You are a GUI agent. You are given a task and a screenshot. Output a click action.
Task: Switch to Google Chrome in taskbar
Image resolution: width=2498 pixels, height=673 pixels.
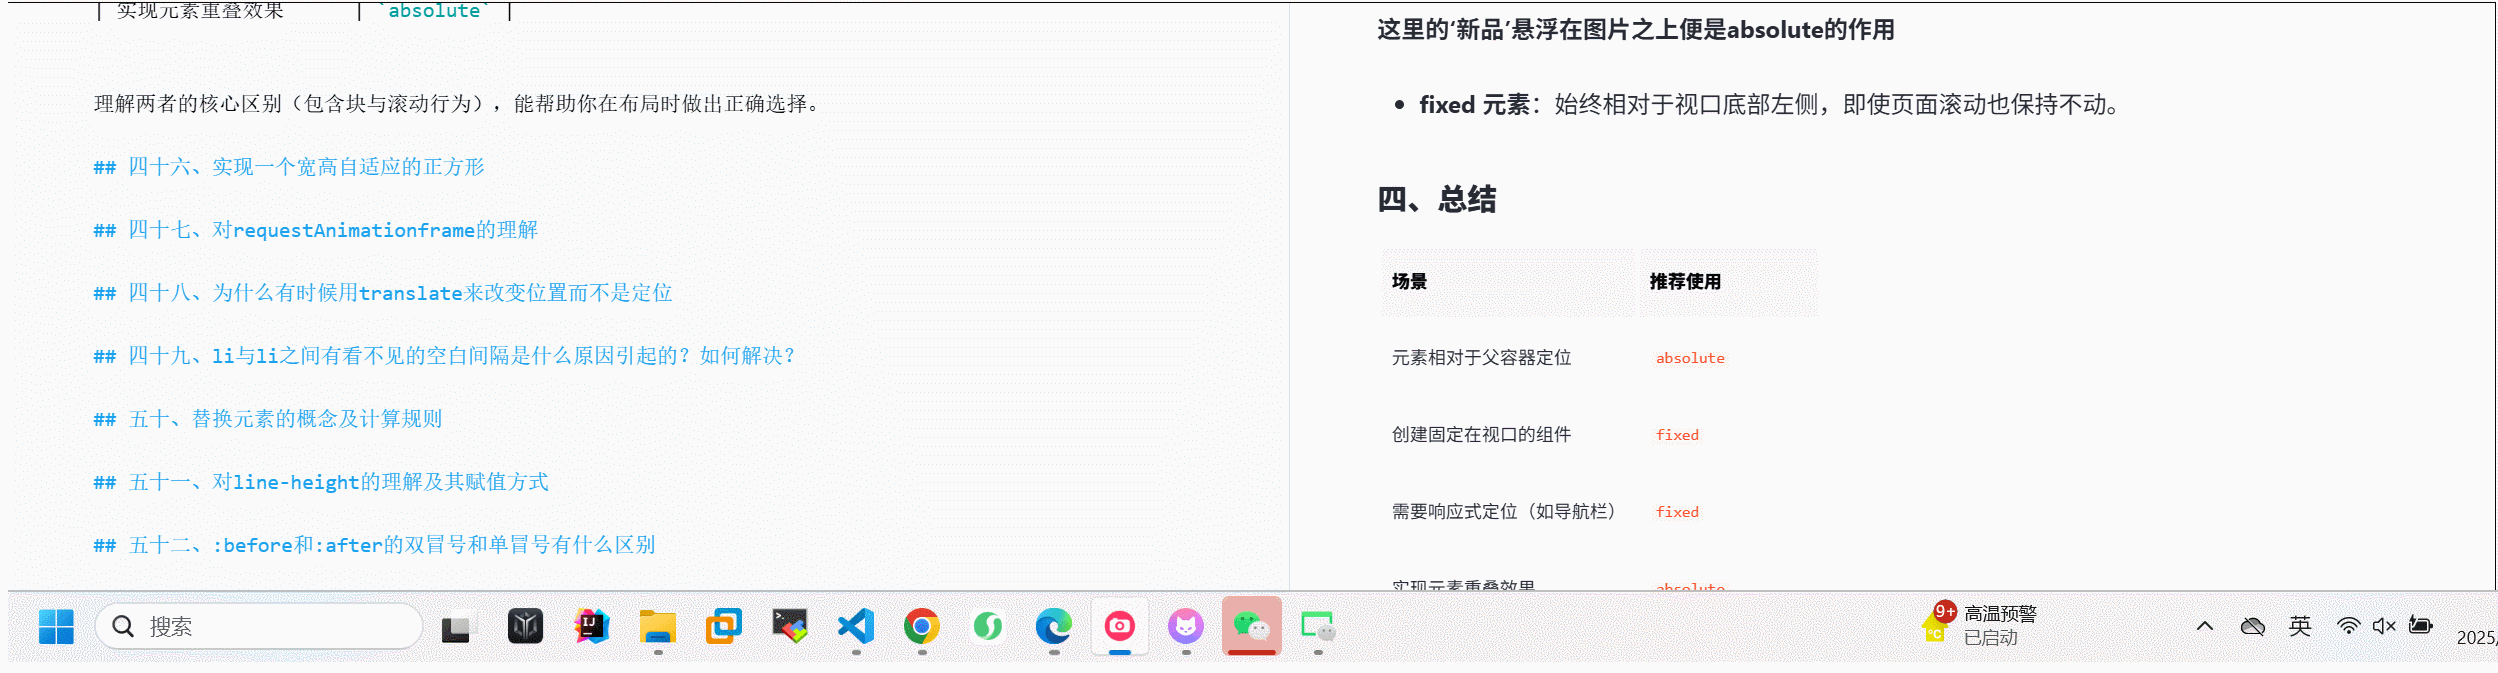point(922,627)
